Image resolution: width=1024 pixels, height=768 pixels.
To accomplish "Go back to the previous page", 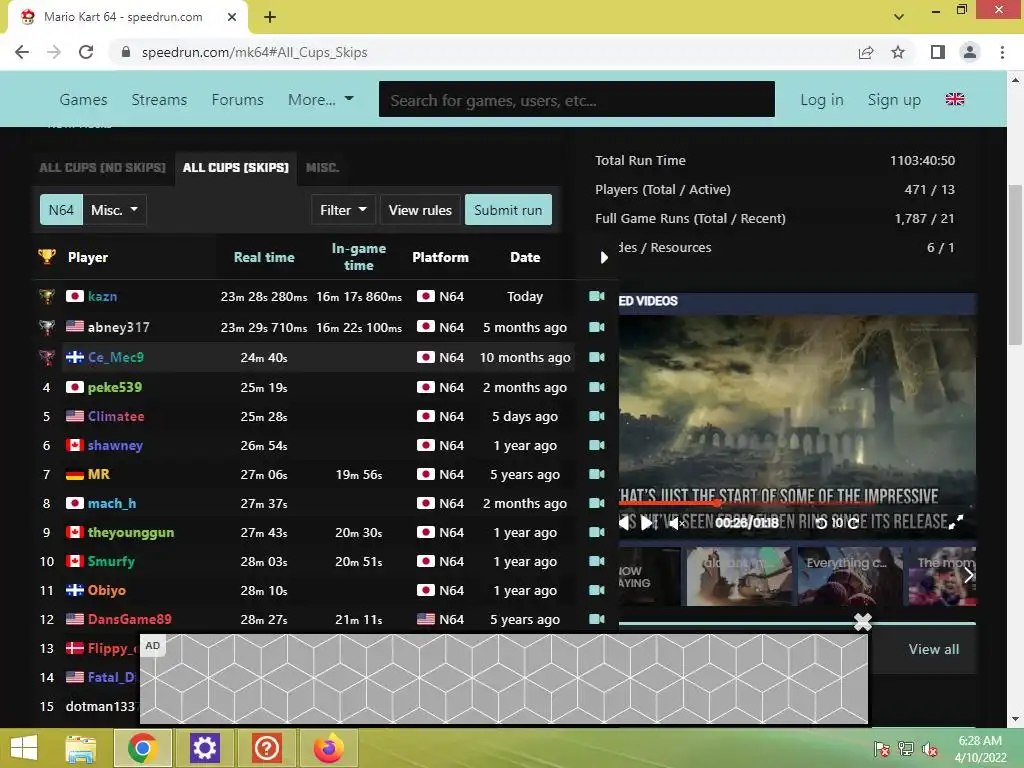I will [x=22, y=52].
